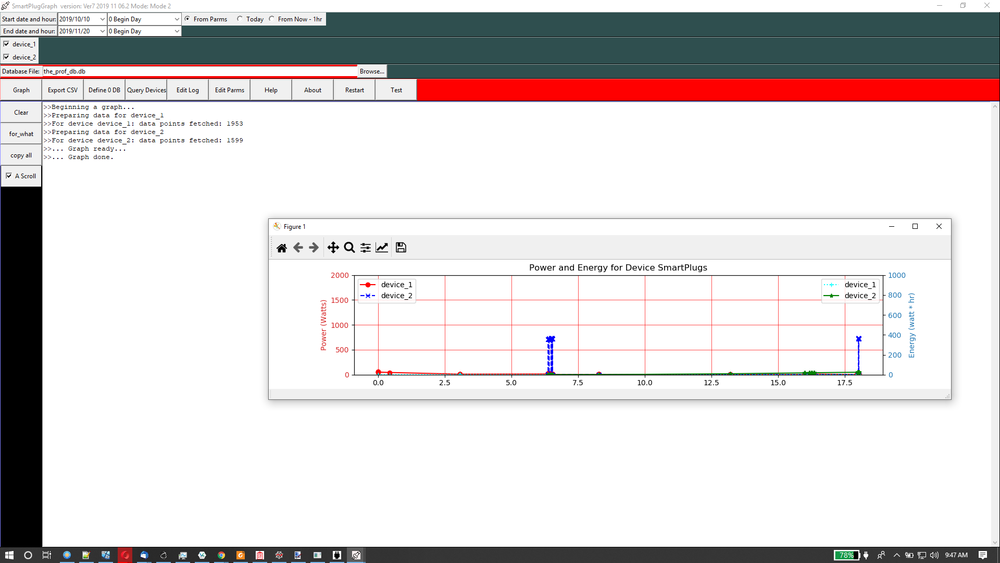Viewport: 1000px width, 563px height.
Task: Expand the Start date dropdown
Action: pyautogui.click(x=102, y=19)
